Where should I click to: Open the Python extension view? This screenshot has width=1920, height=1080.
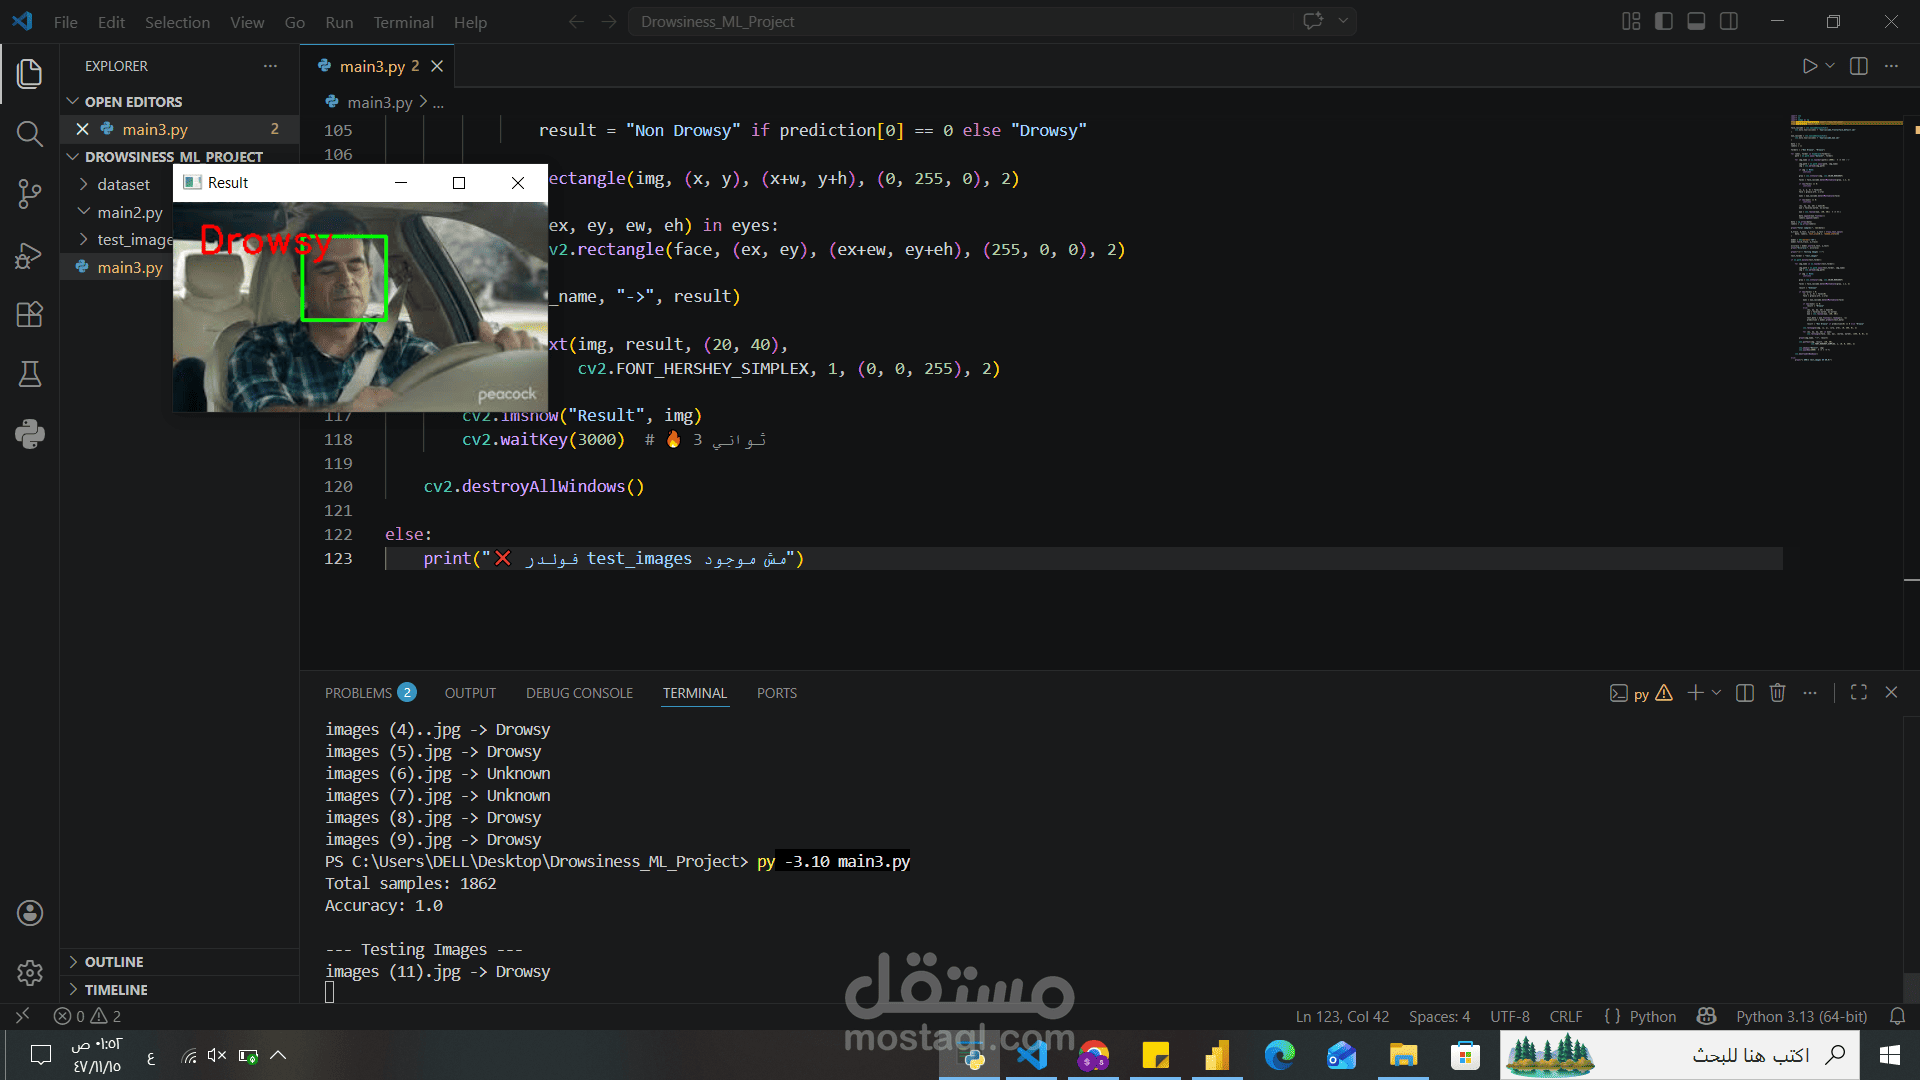coord(30,434)
